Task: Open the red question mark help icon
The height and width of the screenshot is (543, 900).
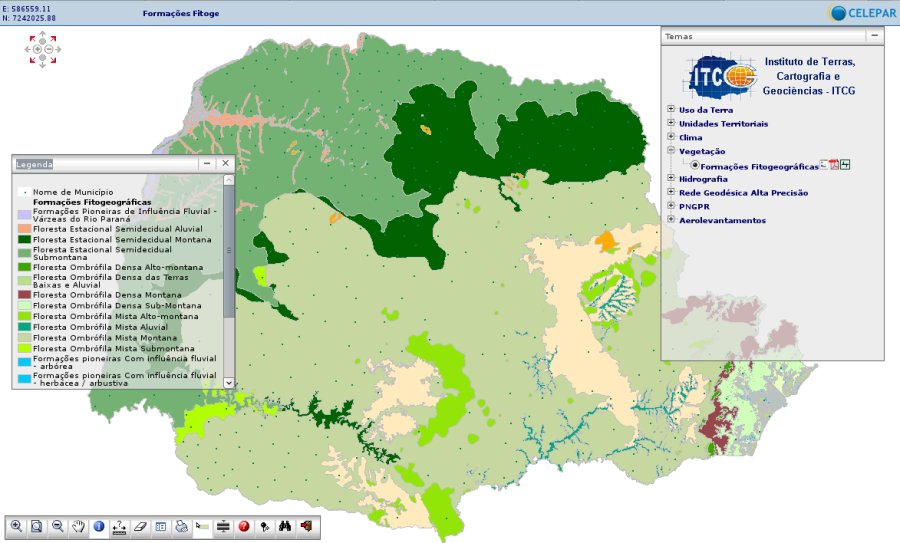Action: 244,526
